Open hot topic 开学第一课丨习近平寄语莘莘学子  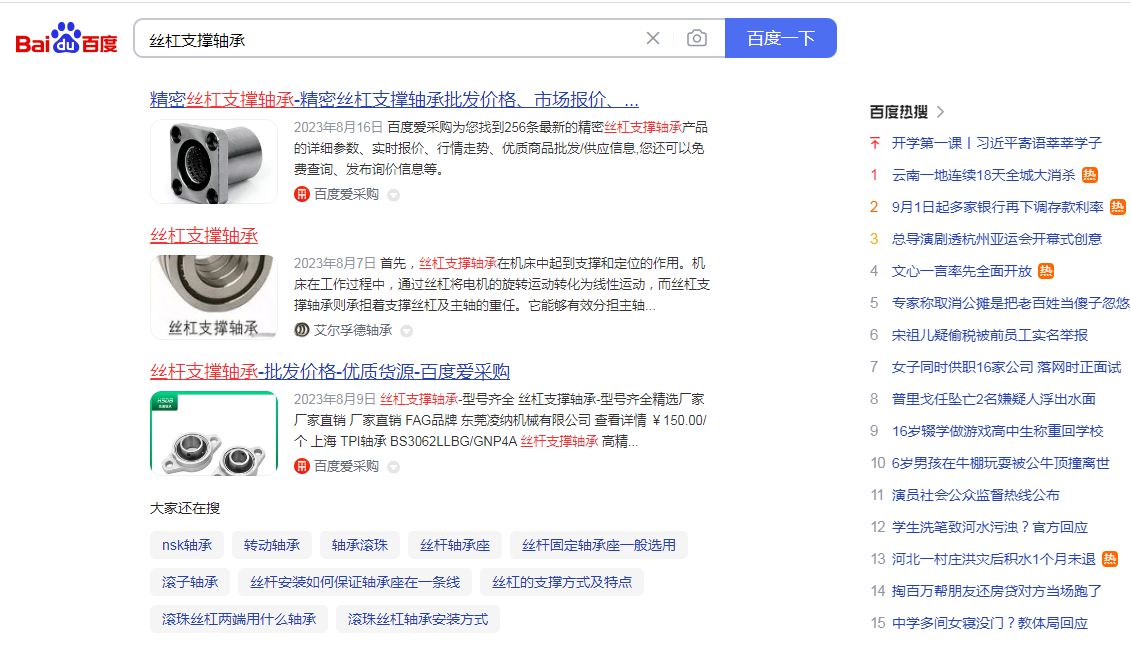tap(997, 143)
